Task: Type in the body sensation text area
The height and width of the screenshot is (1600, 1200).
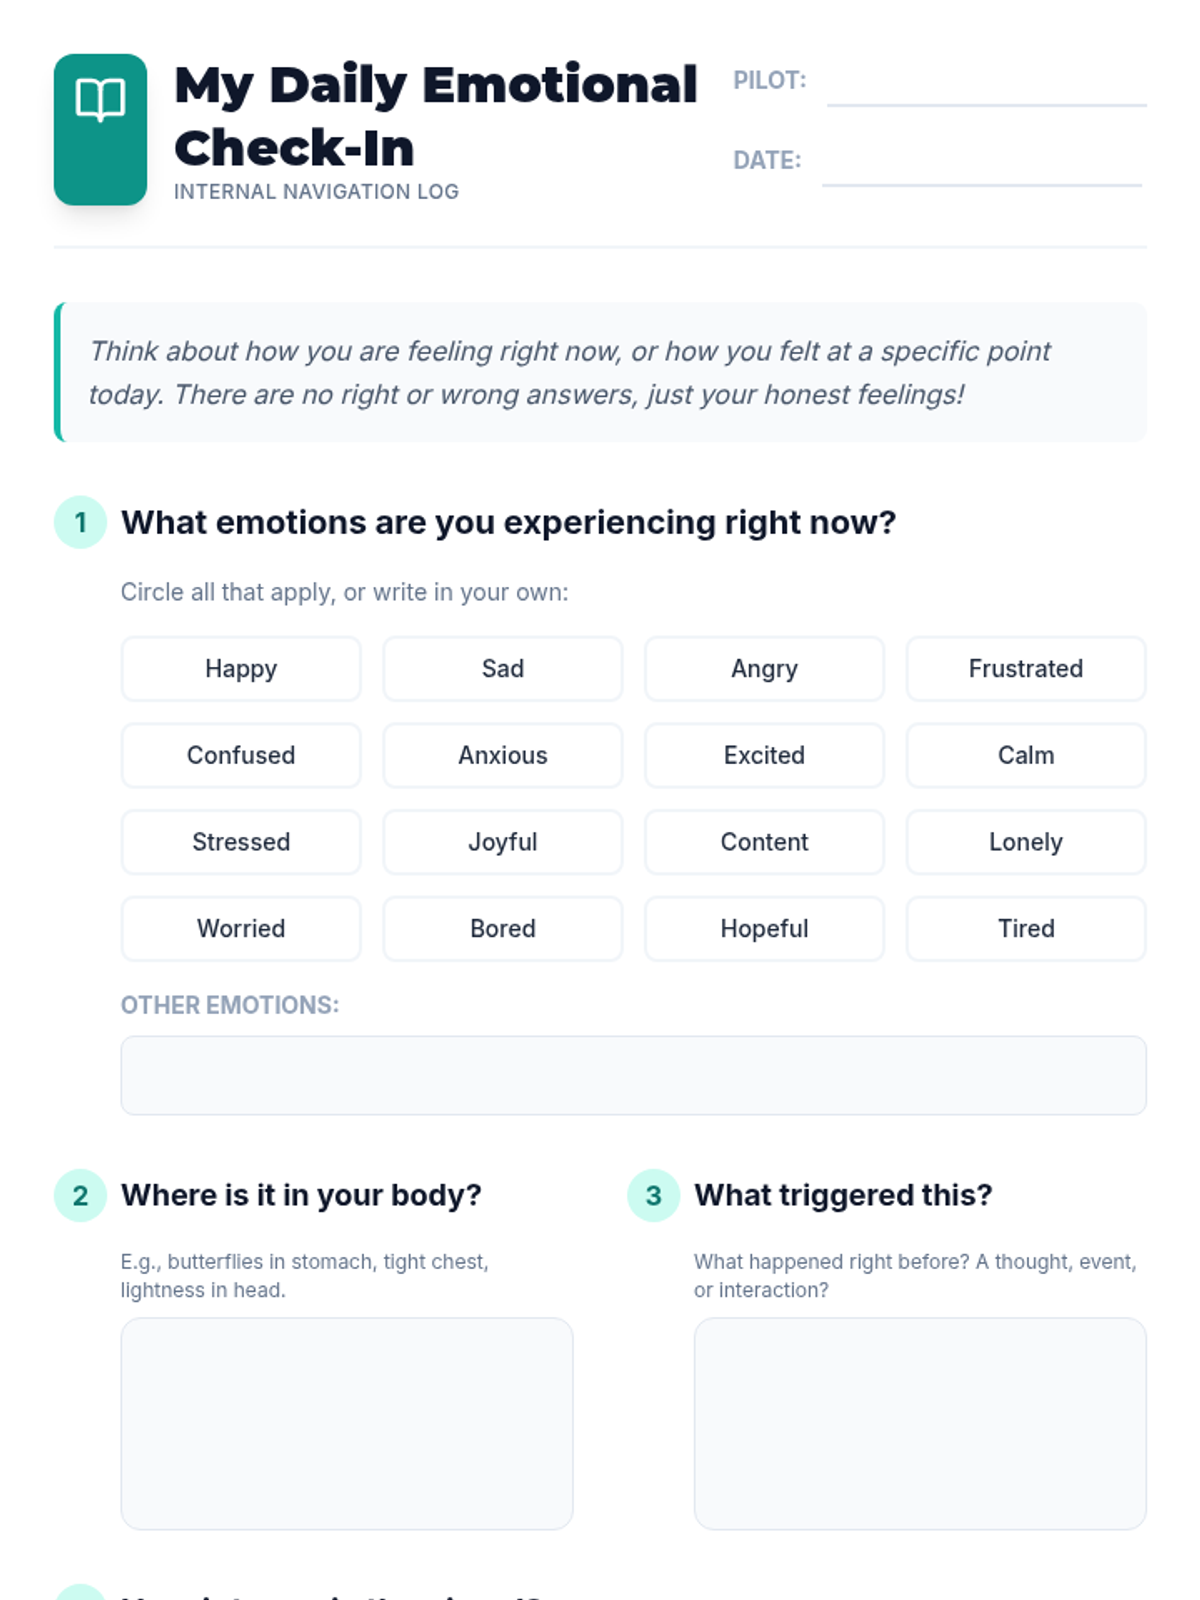Action: tap(346, 1423)
